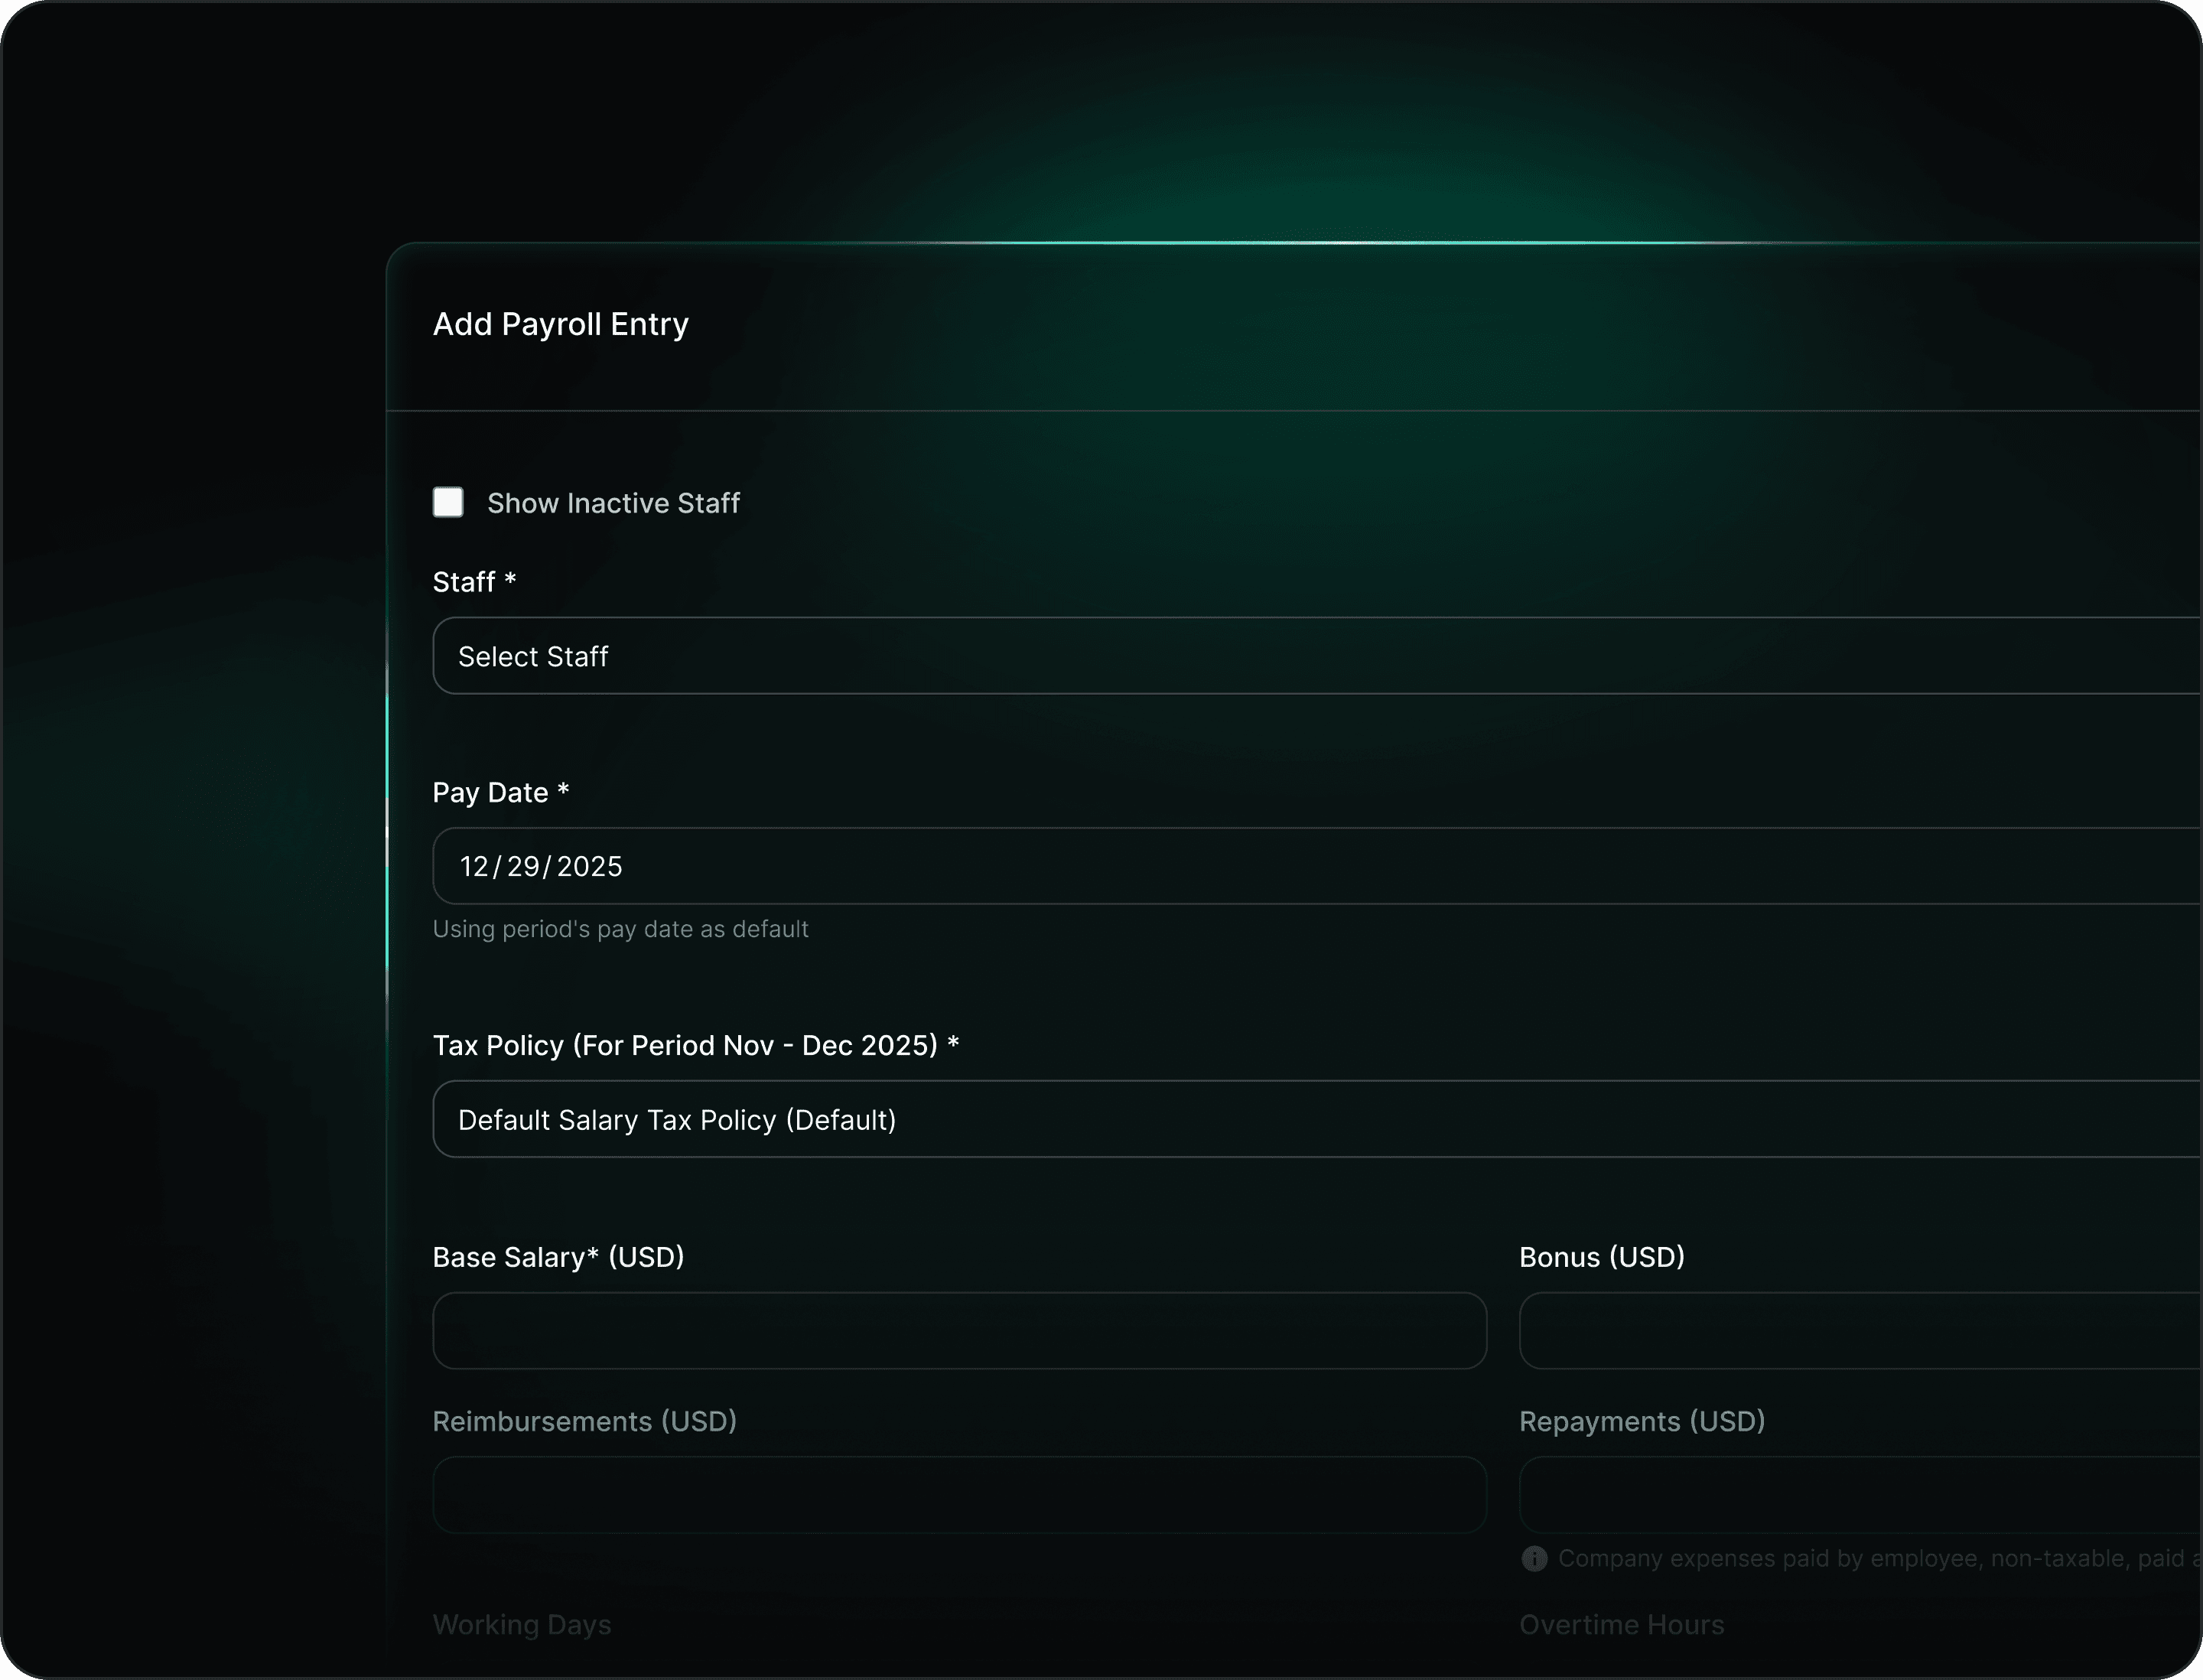Click the Overtime Hours label
The width and height of the screenshot is (2203, 1680).
1621,1624
